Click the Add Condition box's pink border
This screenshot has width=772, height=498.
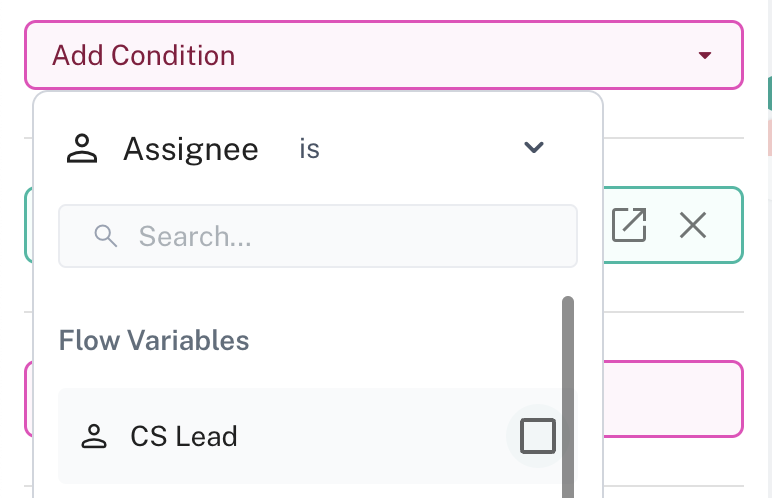pyautogui.click(x=400, y=22)
